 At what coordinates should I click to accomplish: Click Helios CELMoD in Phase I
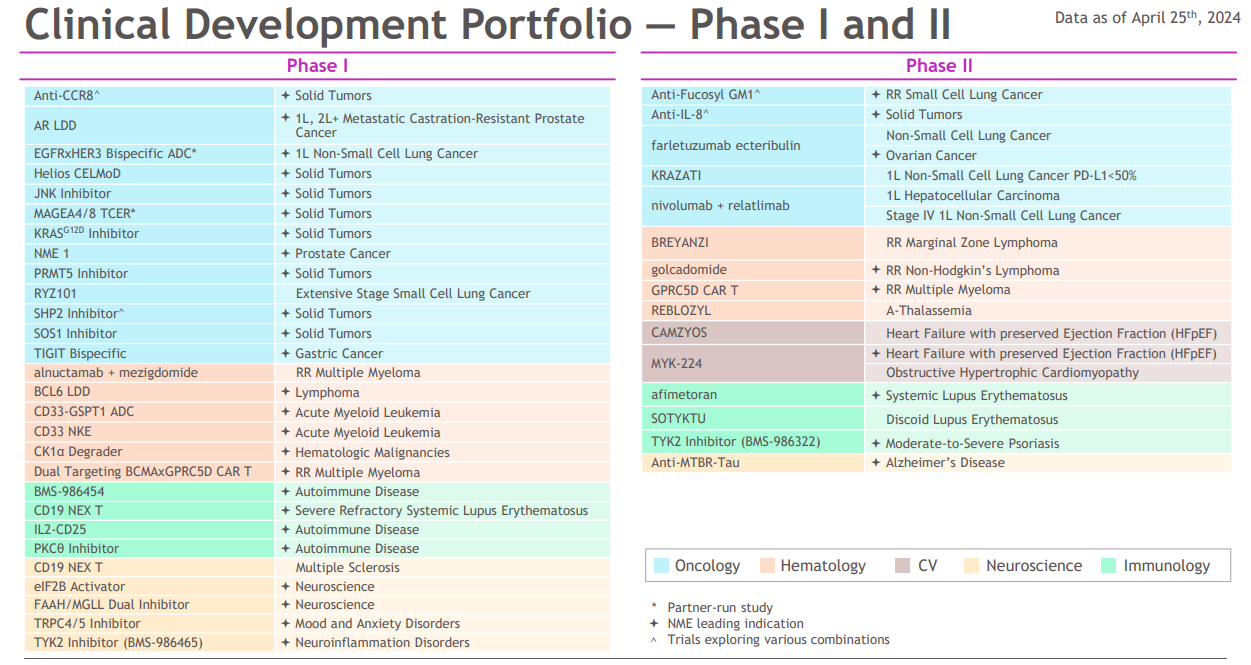coord(77,174)
